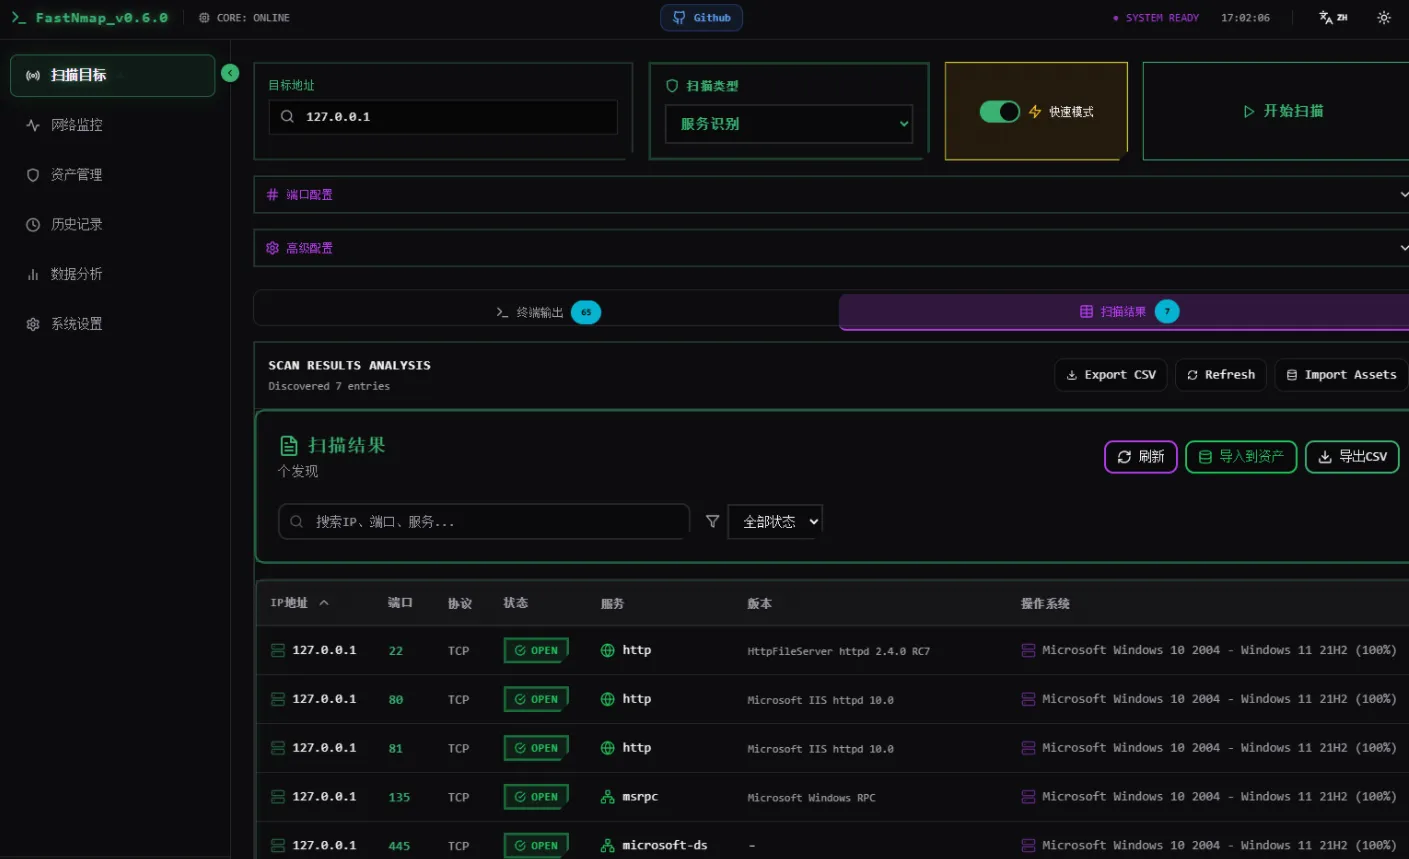Go to 历史记录 clock item
This screenshot has width=1409, height=859.
(x=77, y=225)
